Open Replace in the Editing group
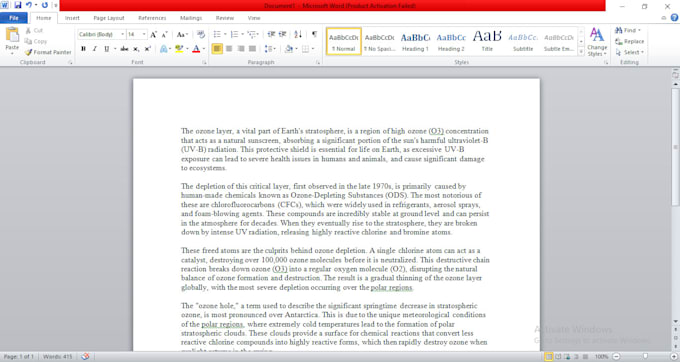 pos(630,41)
